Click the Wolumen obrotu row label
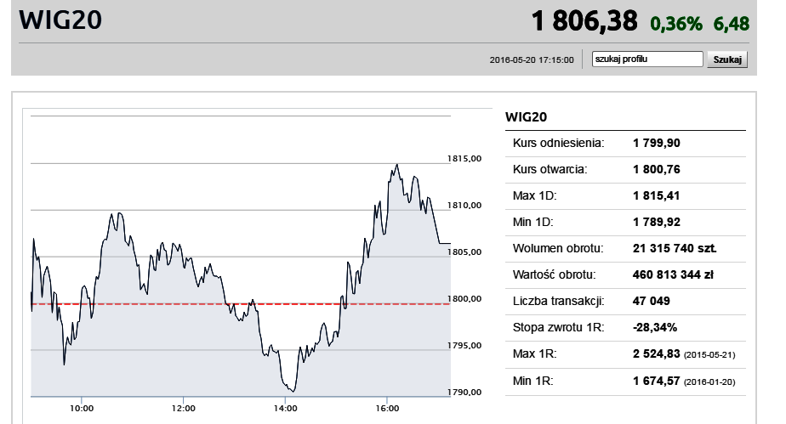 tap(556, 248)
